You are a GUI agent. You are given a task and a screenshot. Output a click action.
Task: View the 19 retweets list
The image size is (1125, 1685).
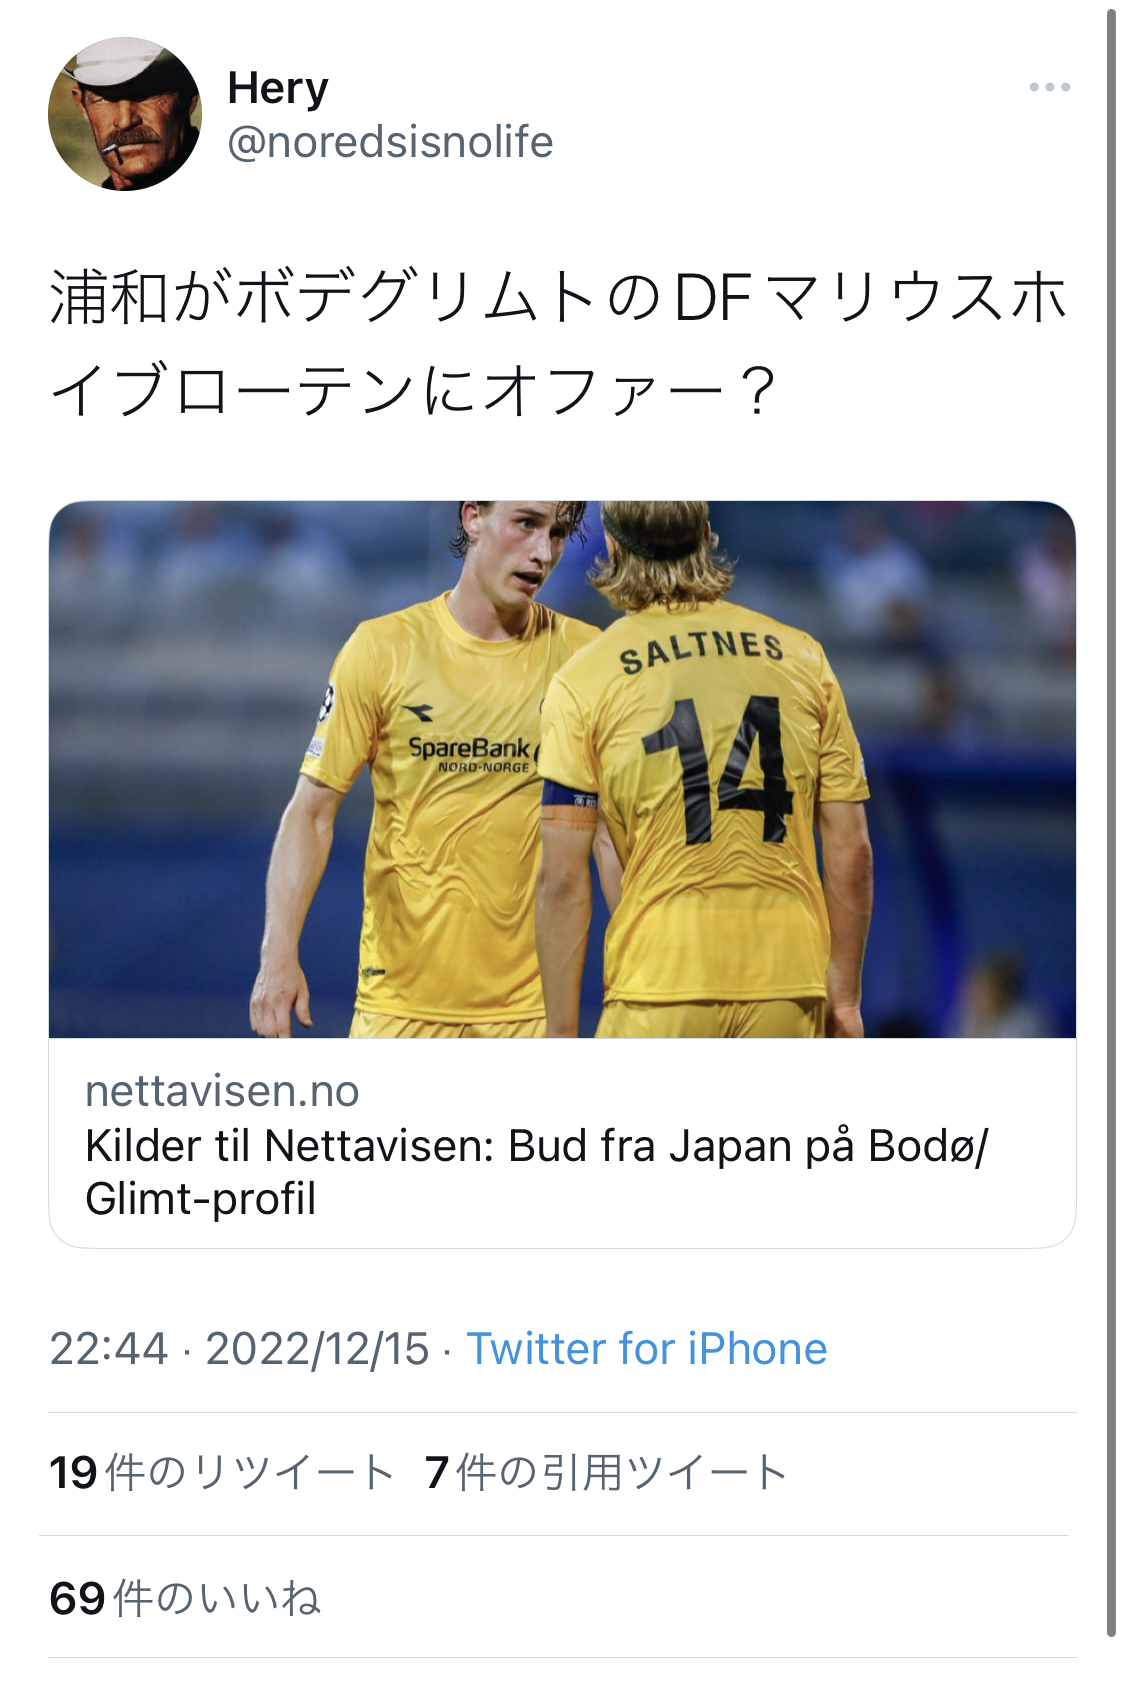click(x=222, y=1473)
